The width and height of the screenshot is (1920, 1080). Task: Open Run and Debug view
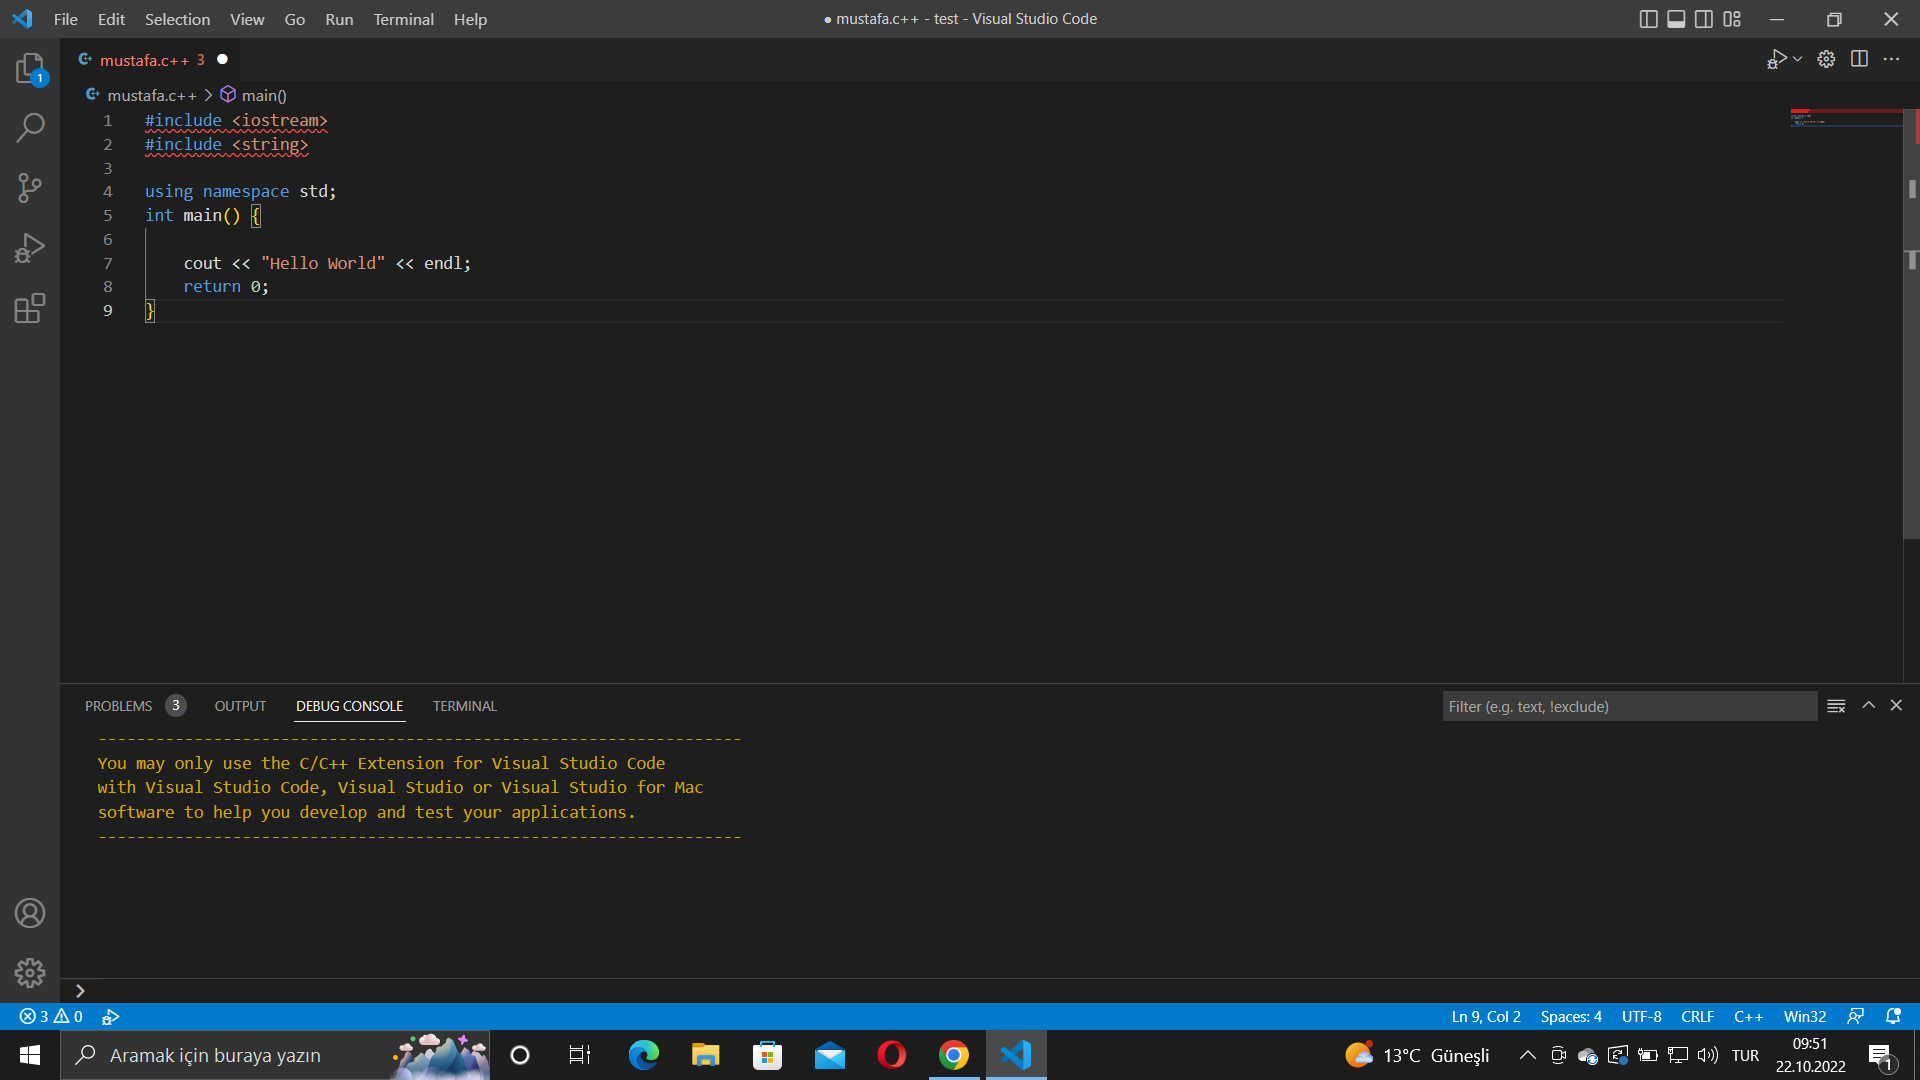[30, 248]
